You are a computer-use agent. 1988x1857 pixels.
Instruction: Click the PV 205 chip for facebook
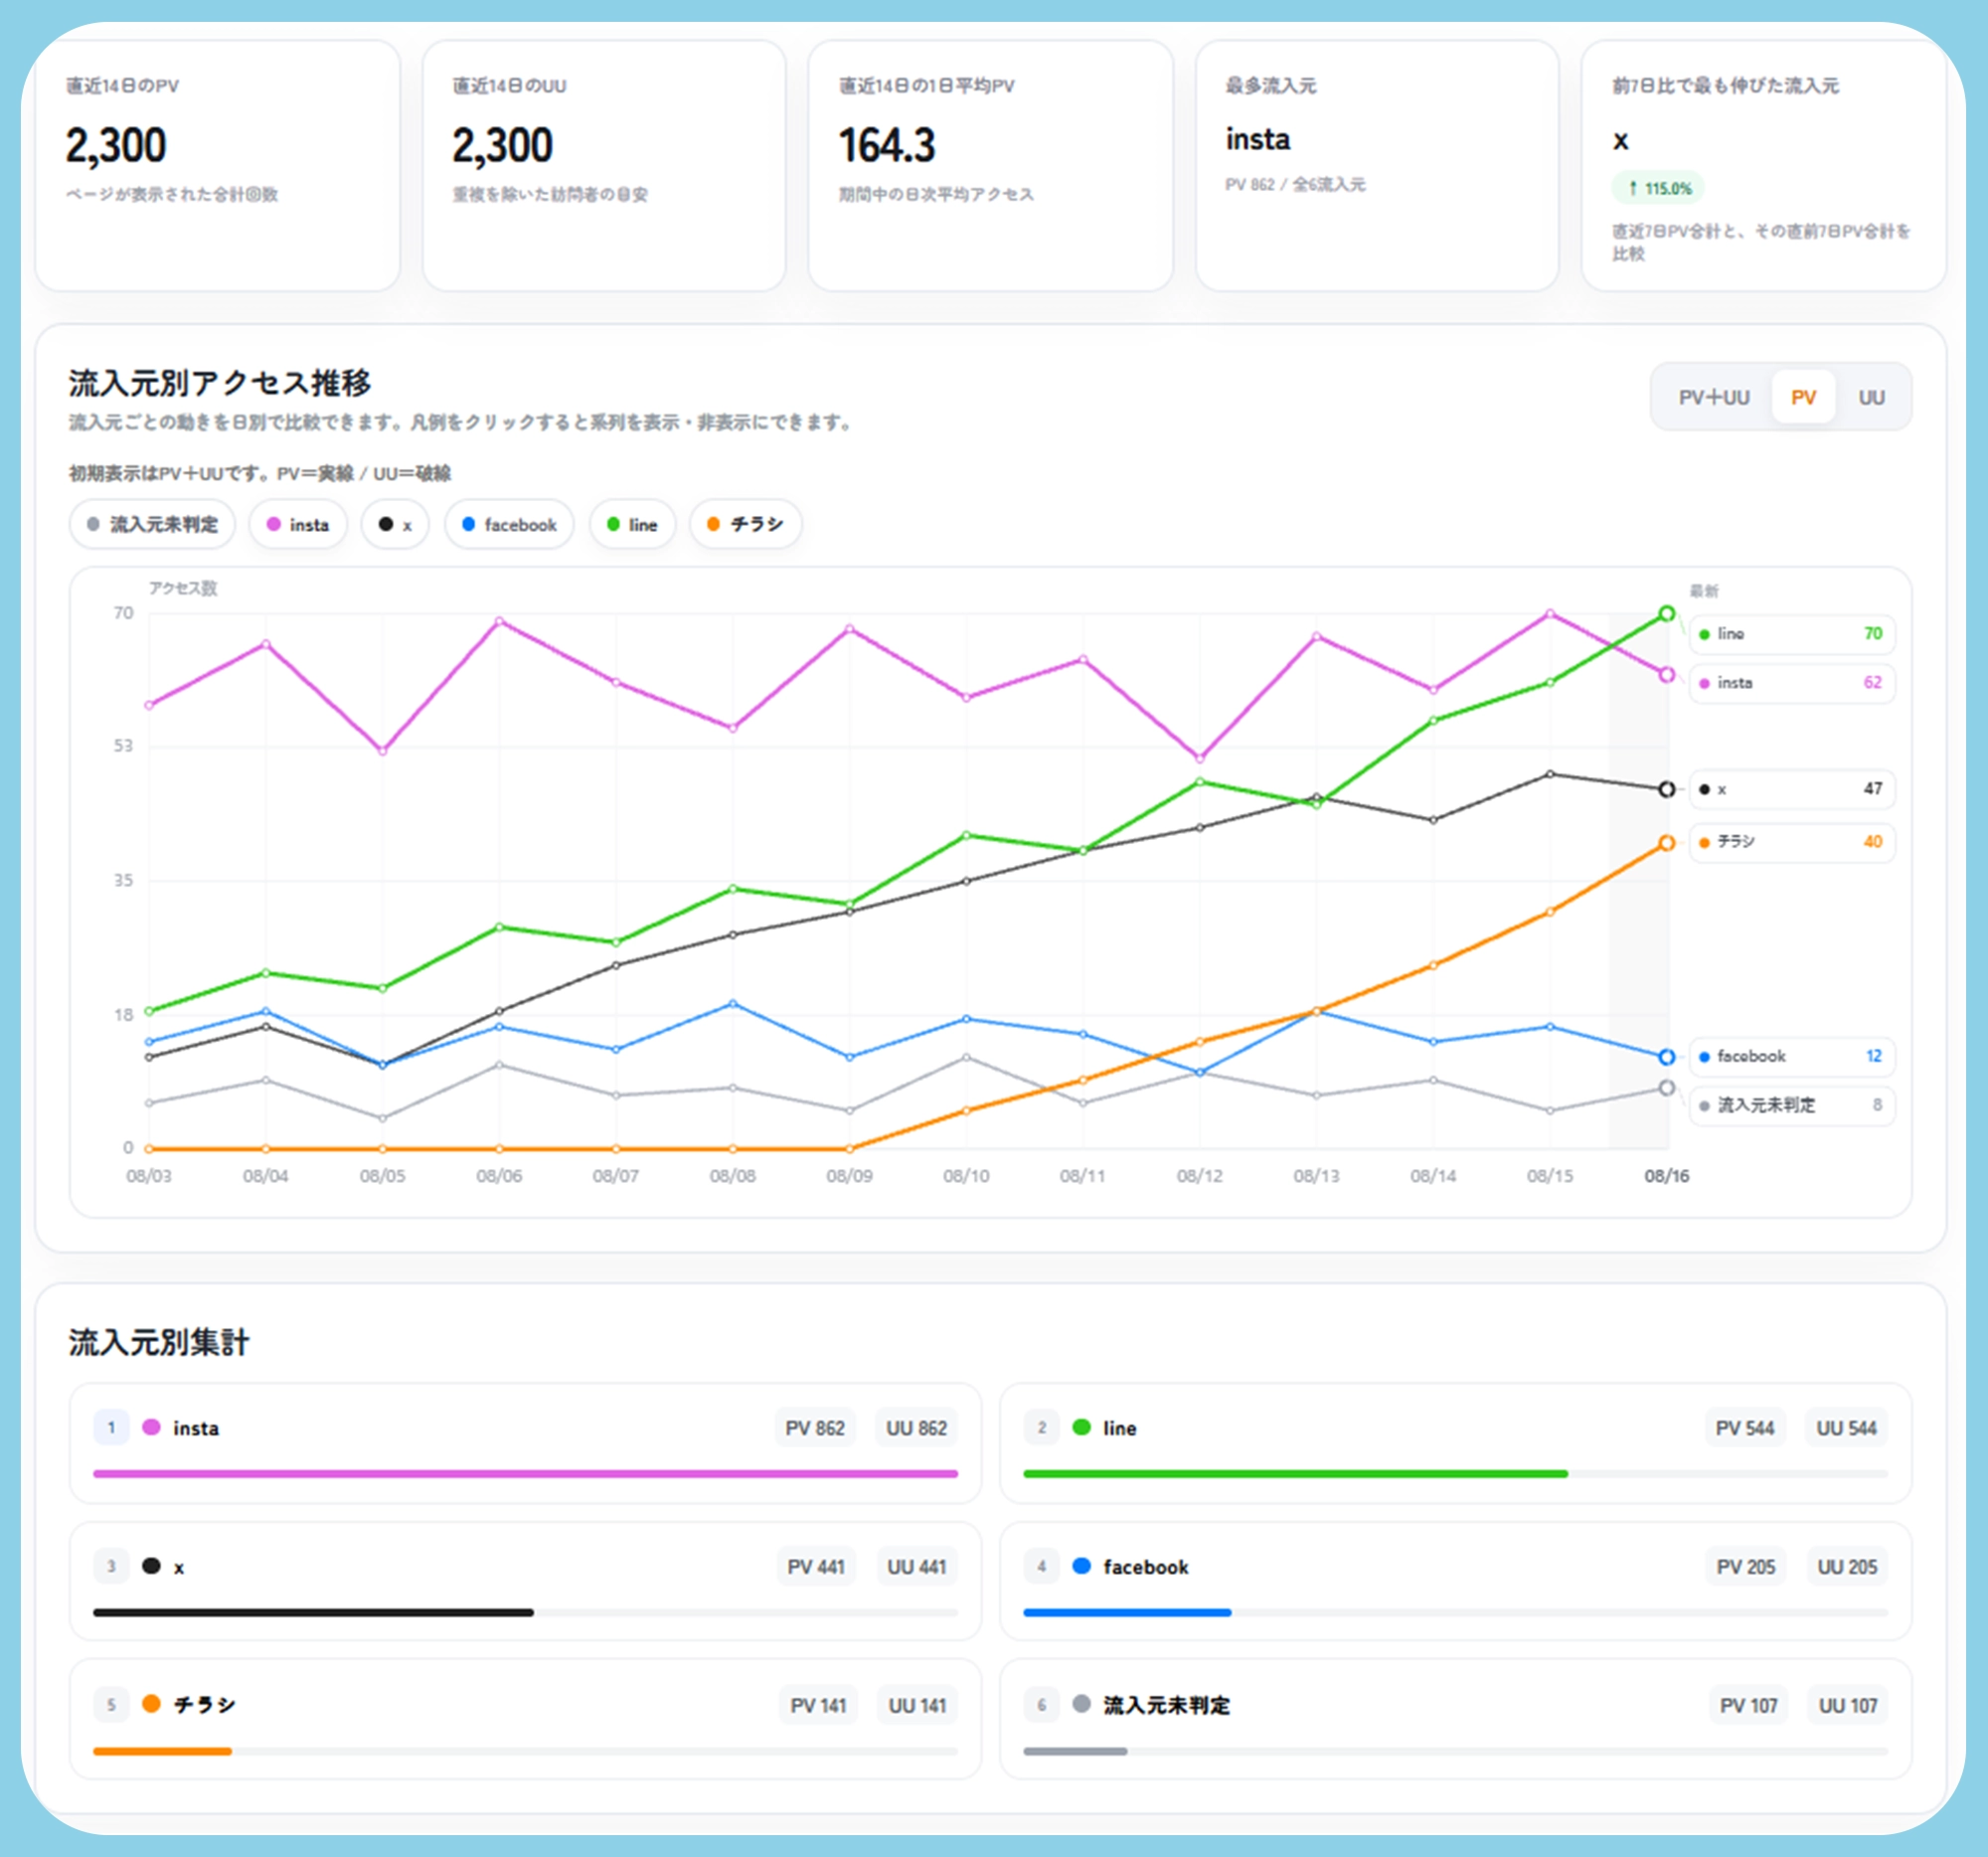(1746, 1567)
